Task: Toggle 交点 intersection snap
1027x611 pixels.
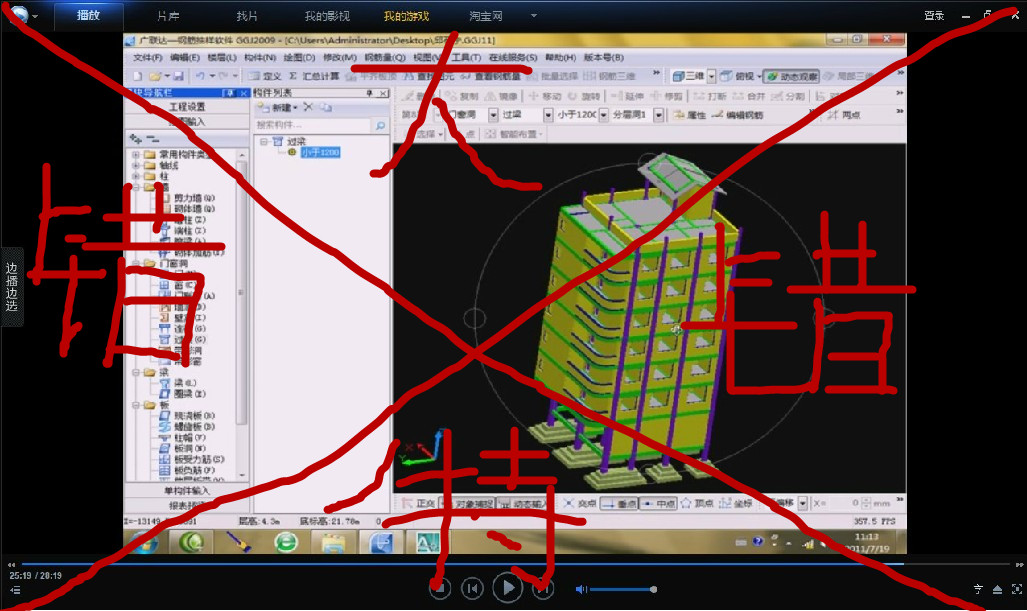Action: (x=580, y=503)
